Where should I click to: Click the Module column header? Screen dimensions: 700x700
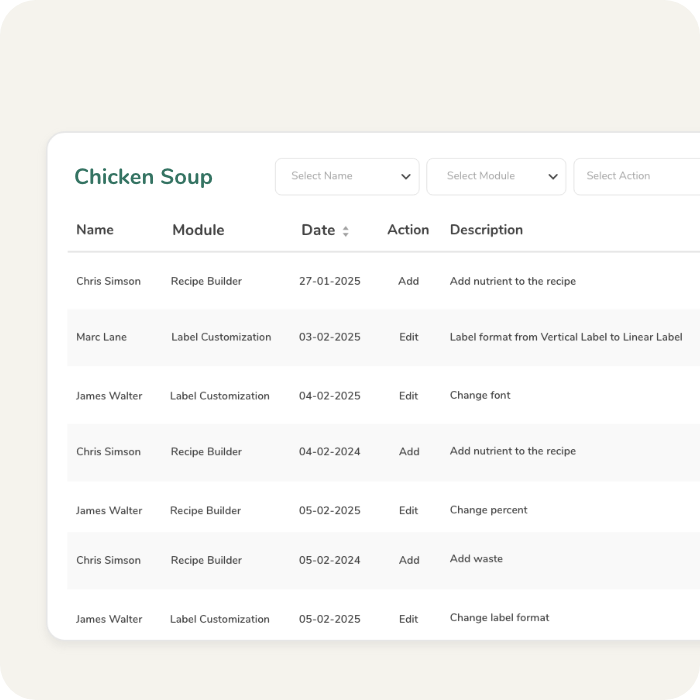coord(198,230)
